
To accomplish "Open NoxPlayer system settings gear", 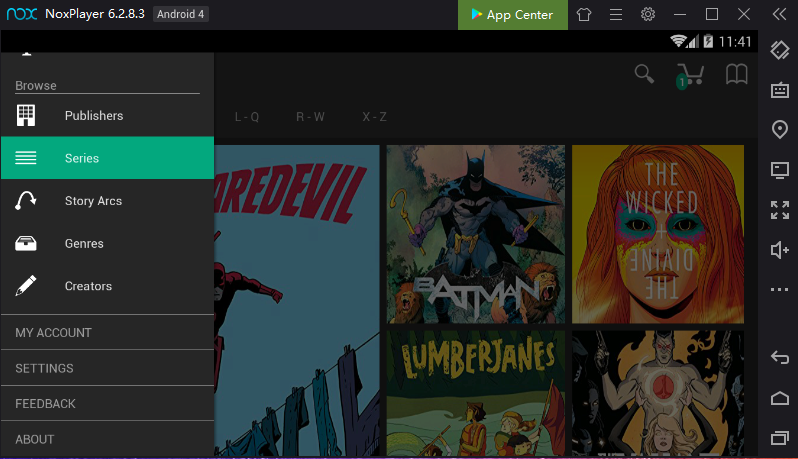I will tap(648, 14).
